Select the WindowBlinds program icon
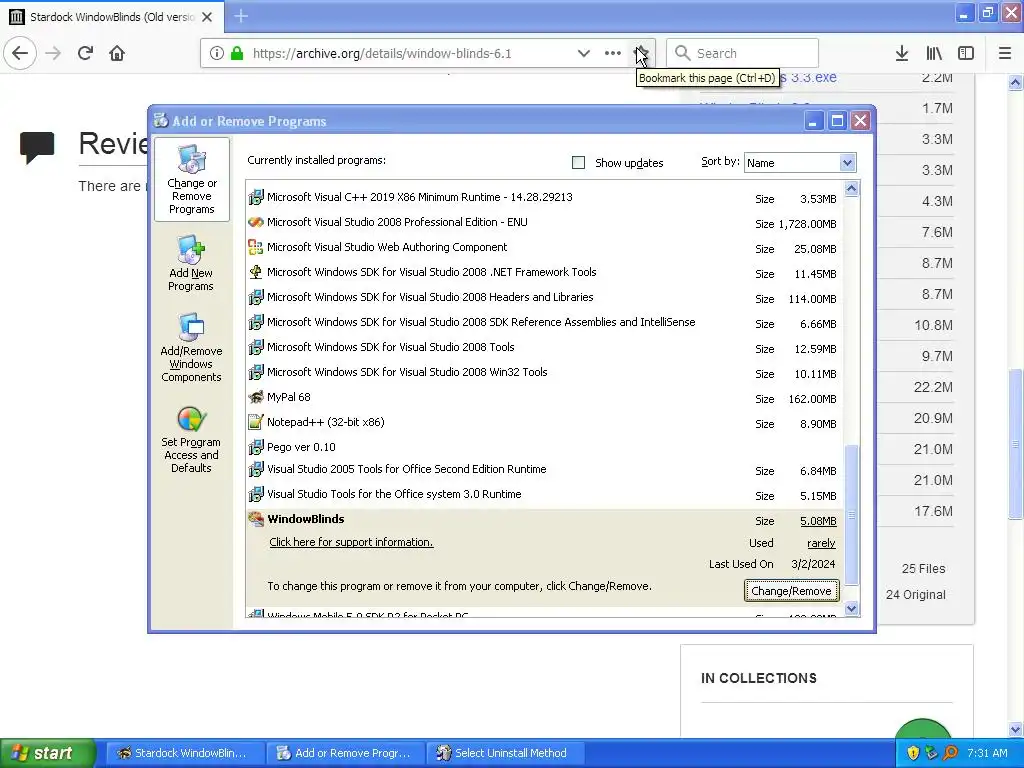This screenshot has width=1024, height=768. coord(255,519)
